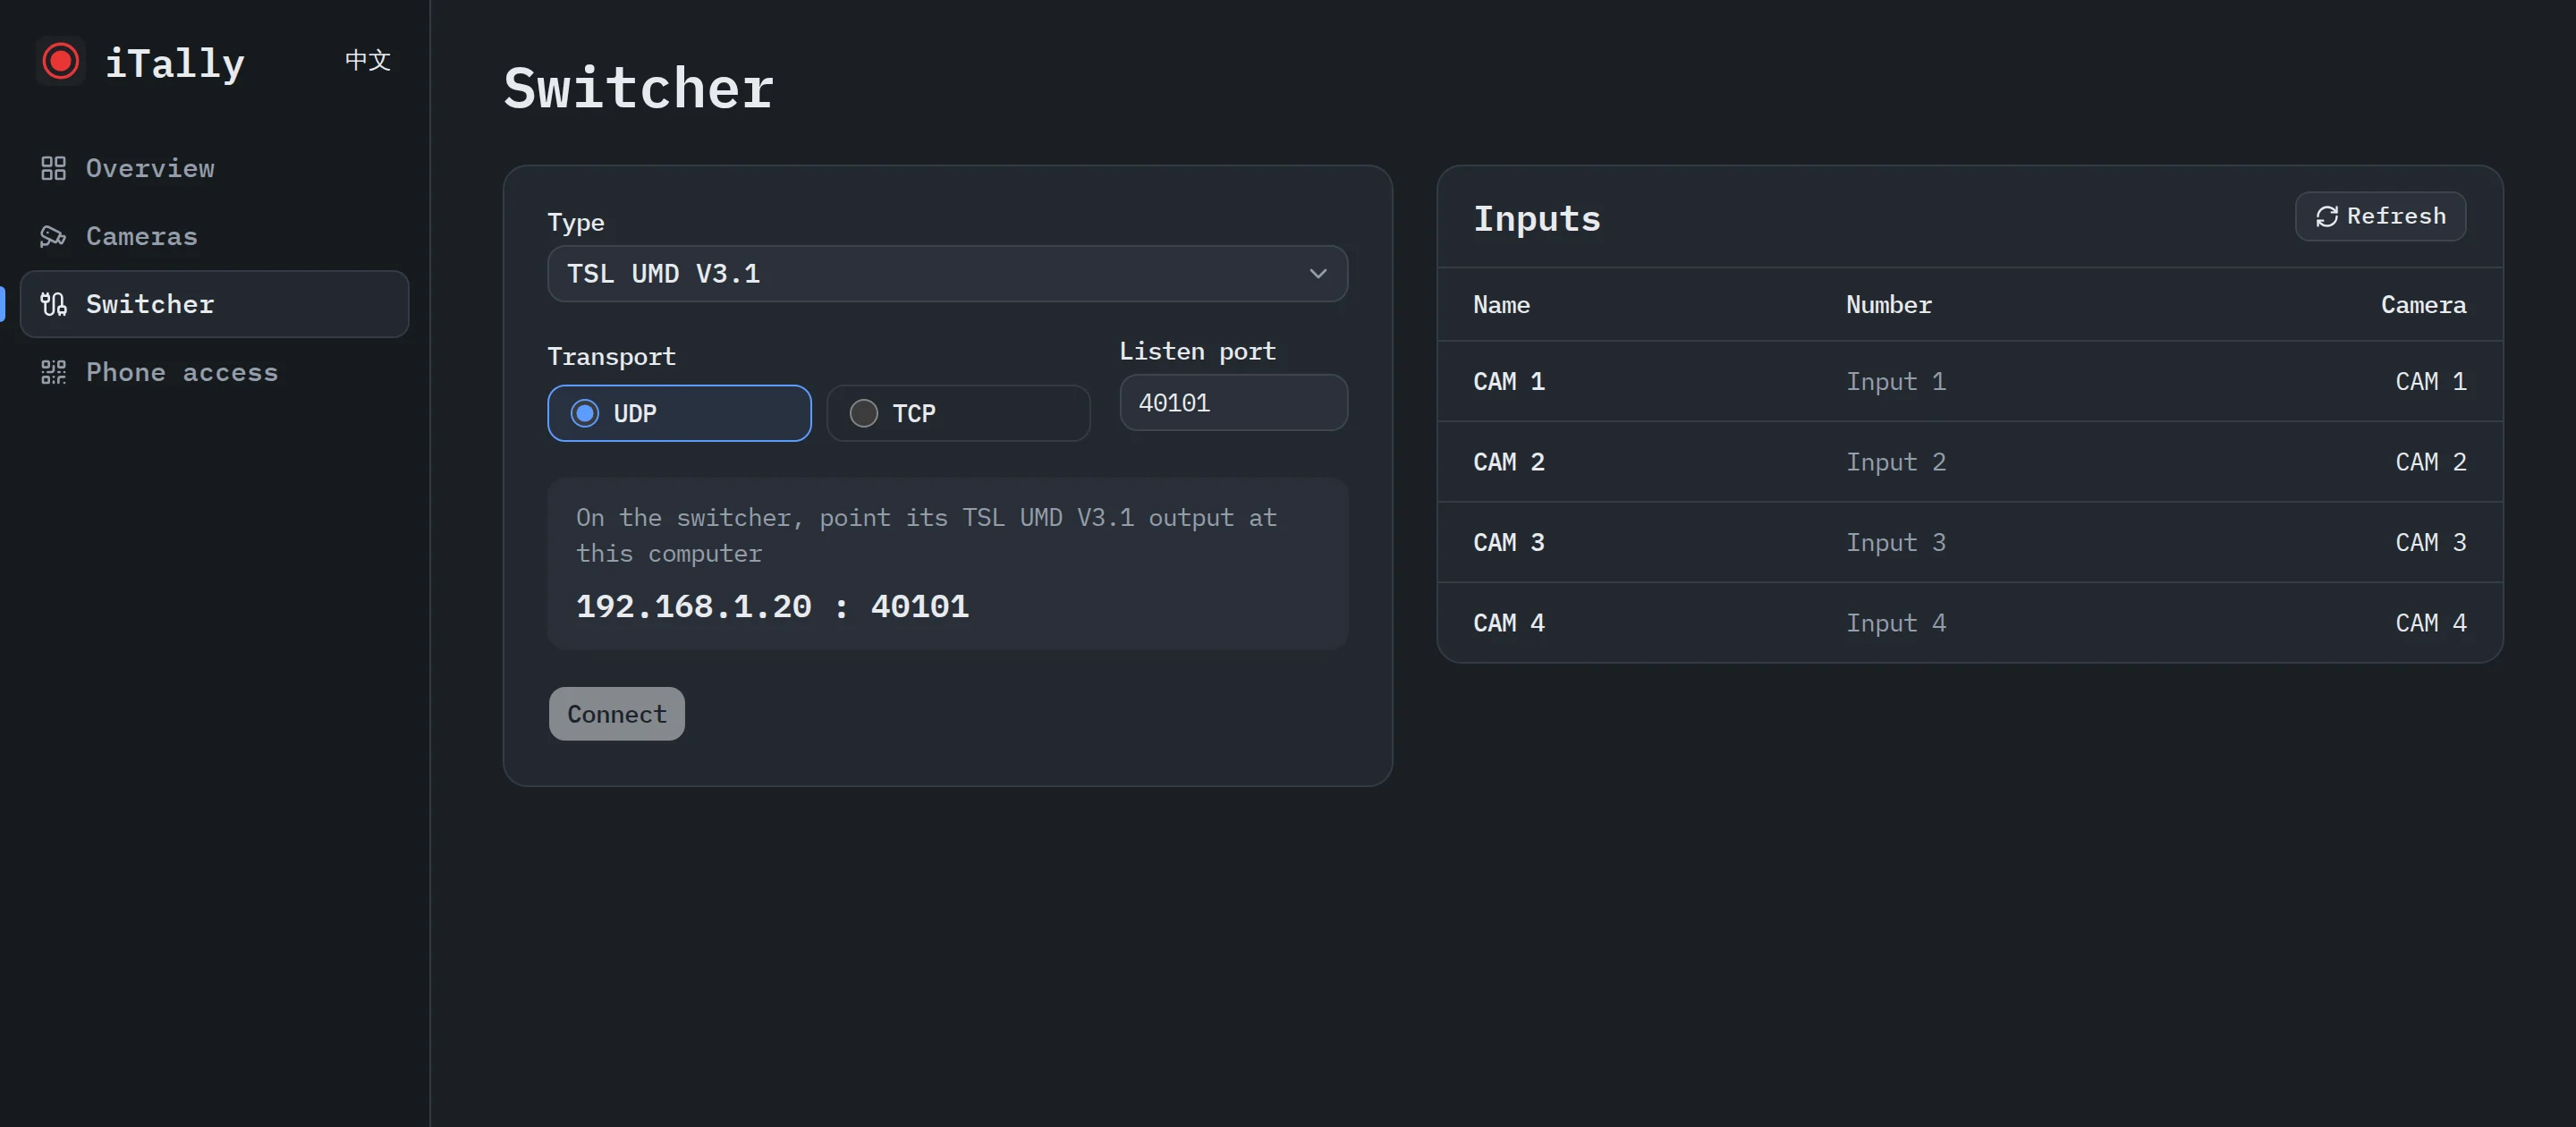Click the red iTally record logo icon
Screen dimensions: 2576x1127
[60, 61]
